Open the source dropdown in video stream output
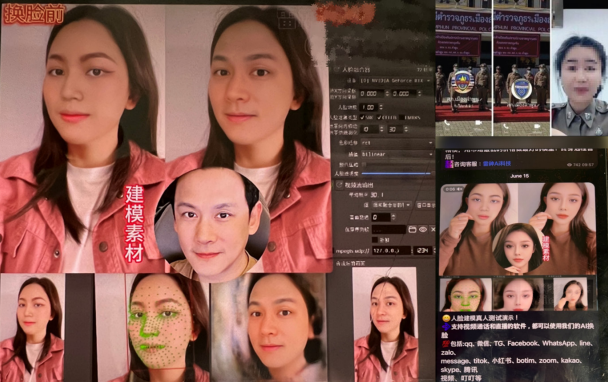Screen dimensions: 608x382 [391, 205]
